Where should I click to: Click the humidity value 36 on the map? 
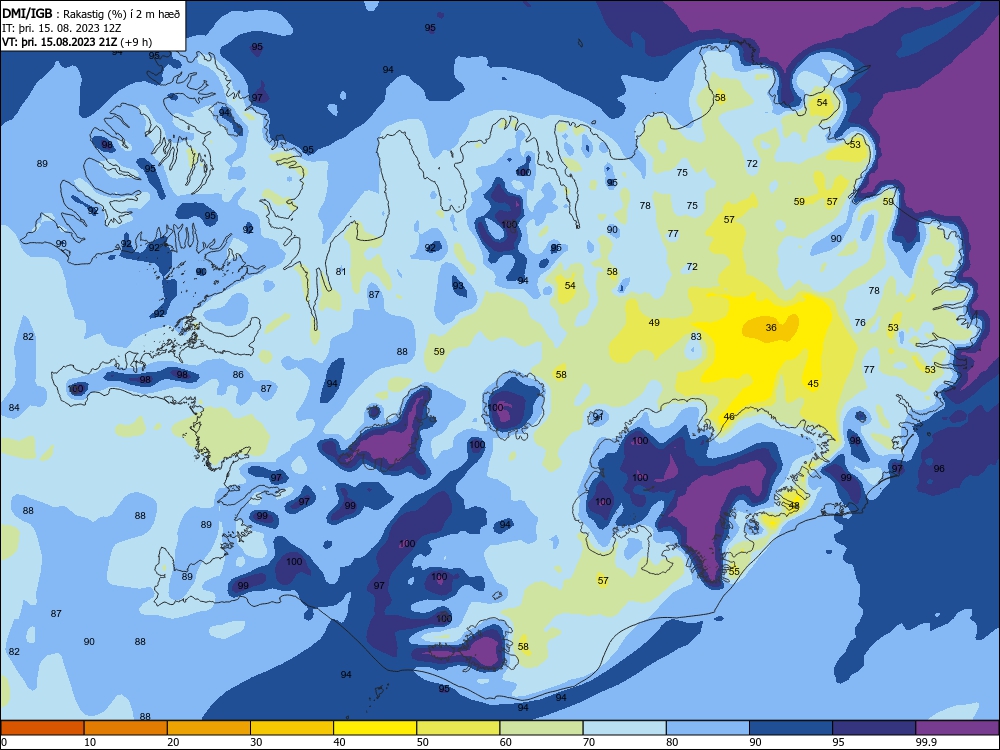coord(771,328)
